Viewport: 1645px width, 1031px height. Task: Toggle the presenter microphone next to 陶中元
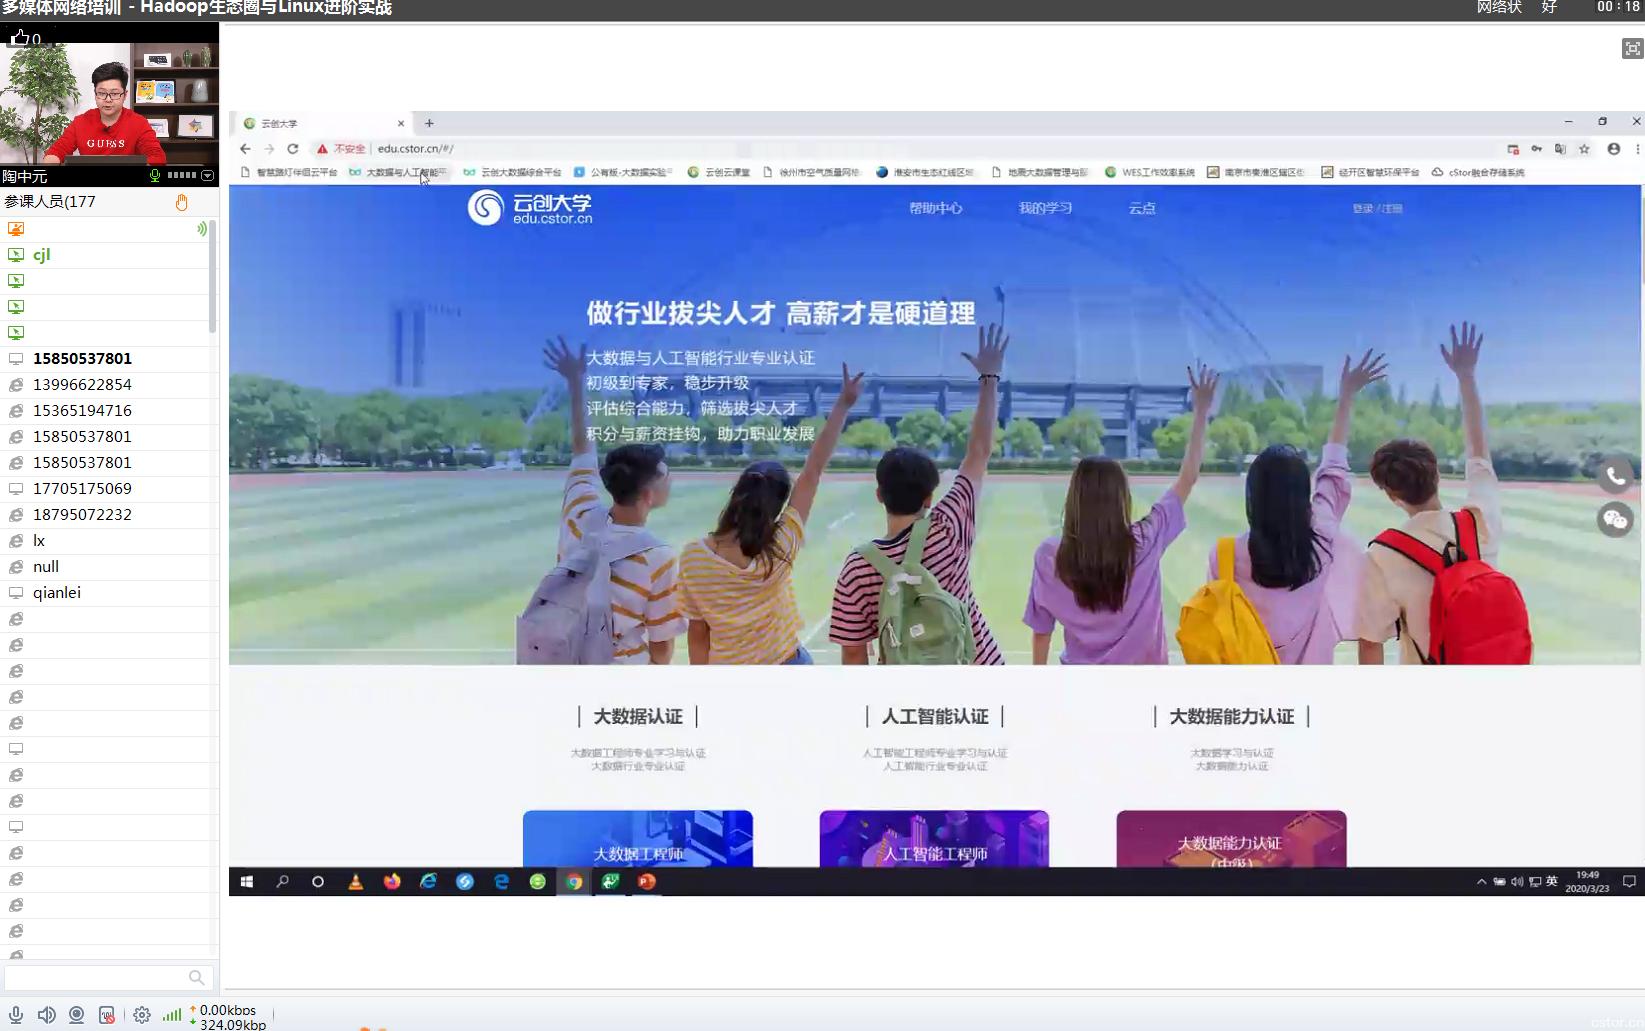pyautogui.click(x=155, y=176)
